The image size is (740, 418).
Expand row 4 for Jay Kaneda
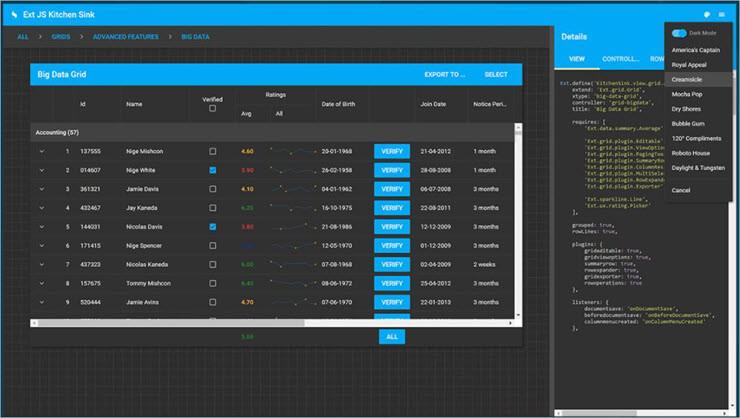(42, 208)
